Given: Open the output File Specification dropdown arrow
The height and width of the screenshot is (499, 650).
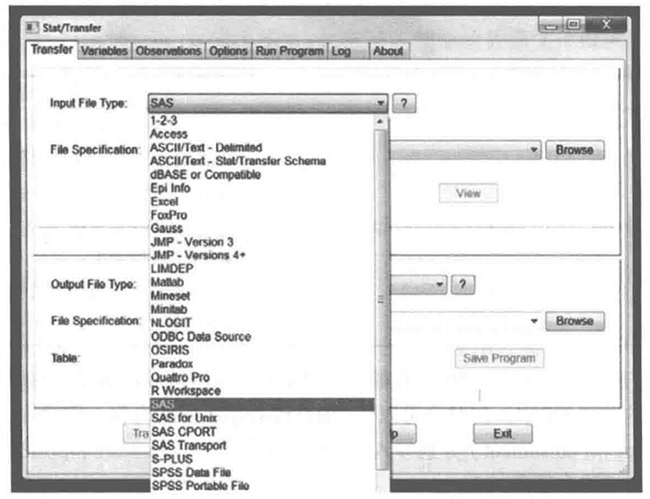Looking at the screenshot, I should click(x=534, y=321).
